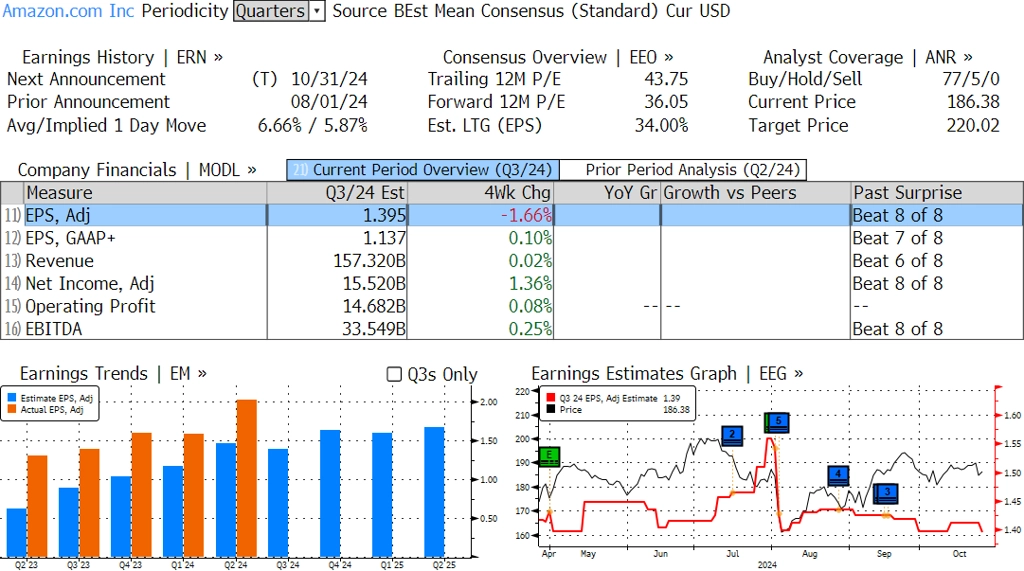The width and height of the screenshot is (1024, 571).
Task: Click Operating Profit estimate 14.682B
Action: point(374,306)
